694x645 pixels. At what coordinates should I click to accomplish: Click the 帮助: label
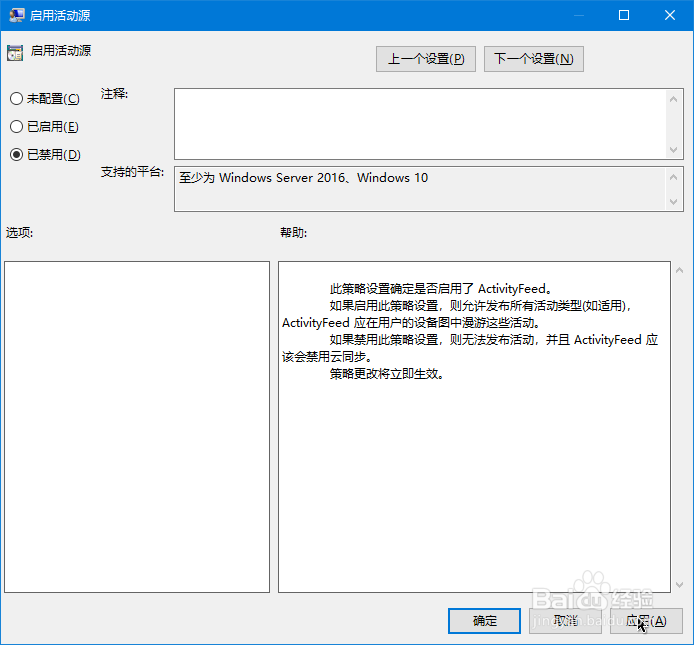[293, 232]
